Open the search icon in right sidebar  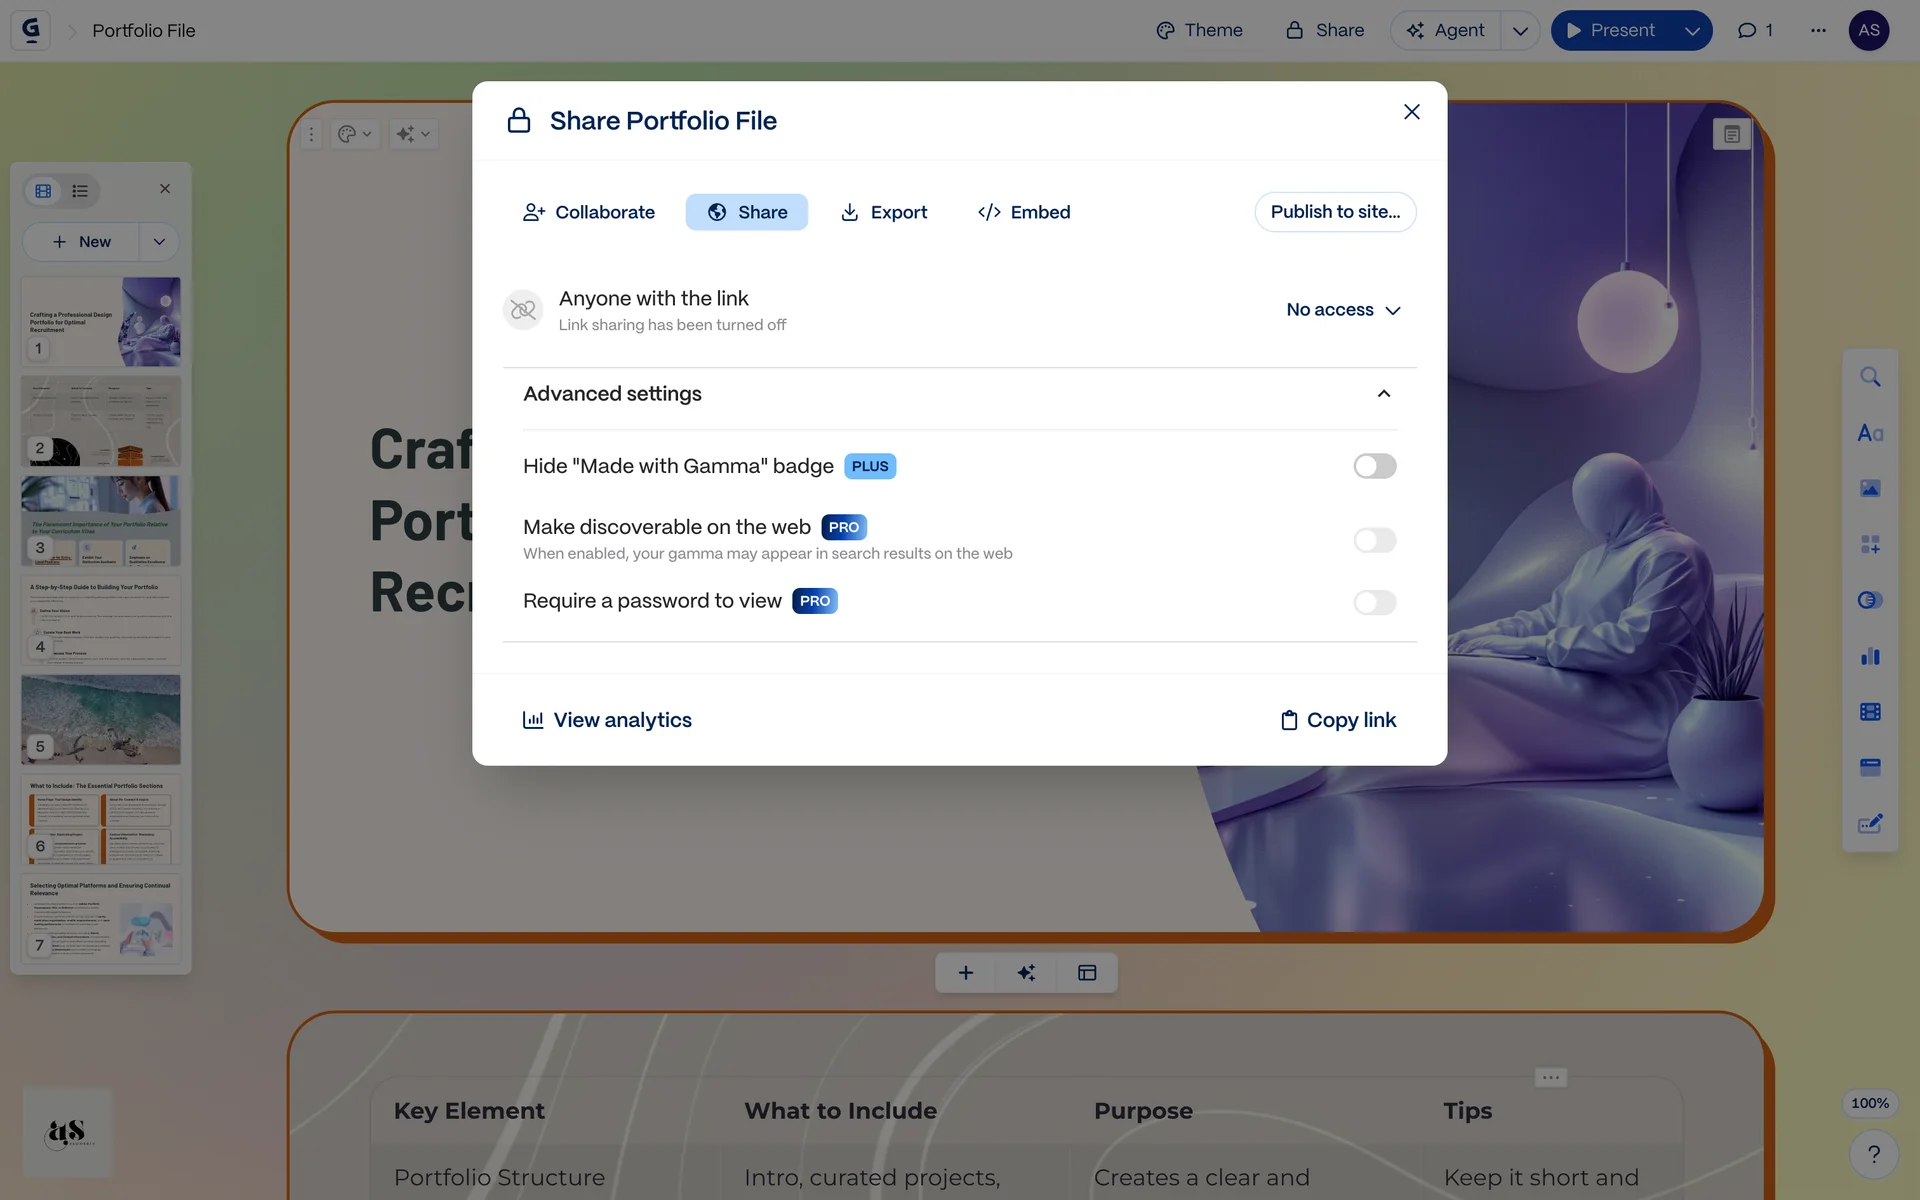(x=1870, y=377)
